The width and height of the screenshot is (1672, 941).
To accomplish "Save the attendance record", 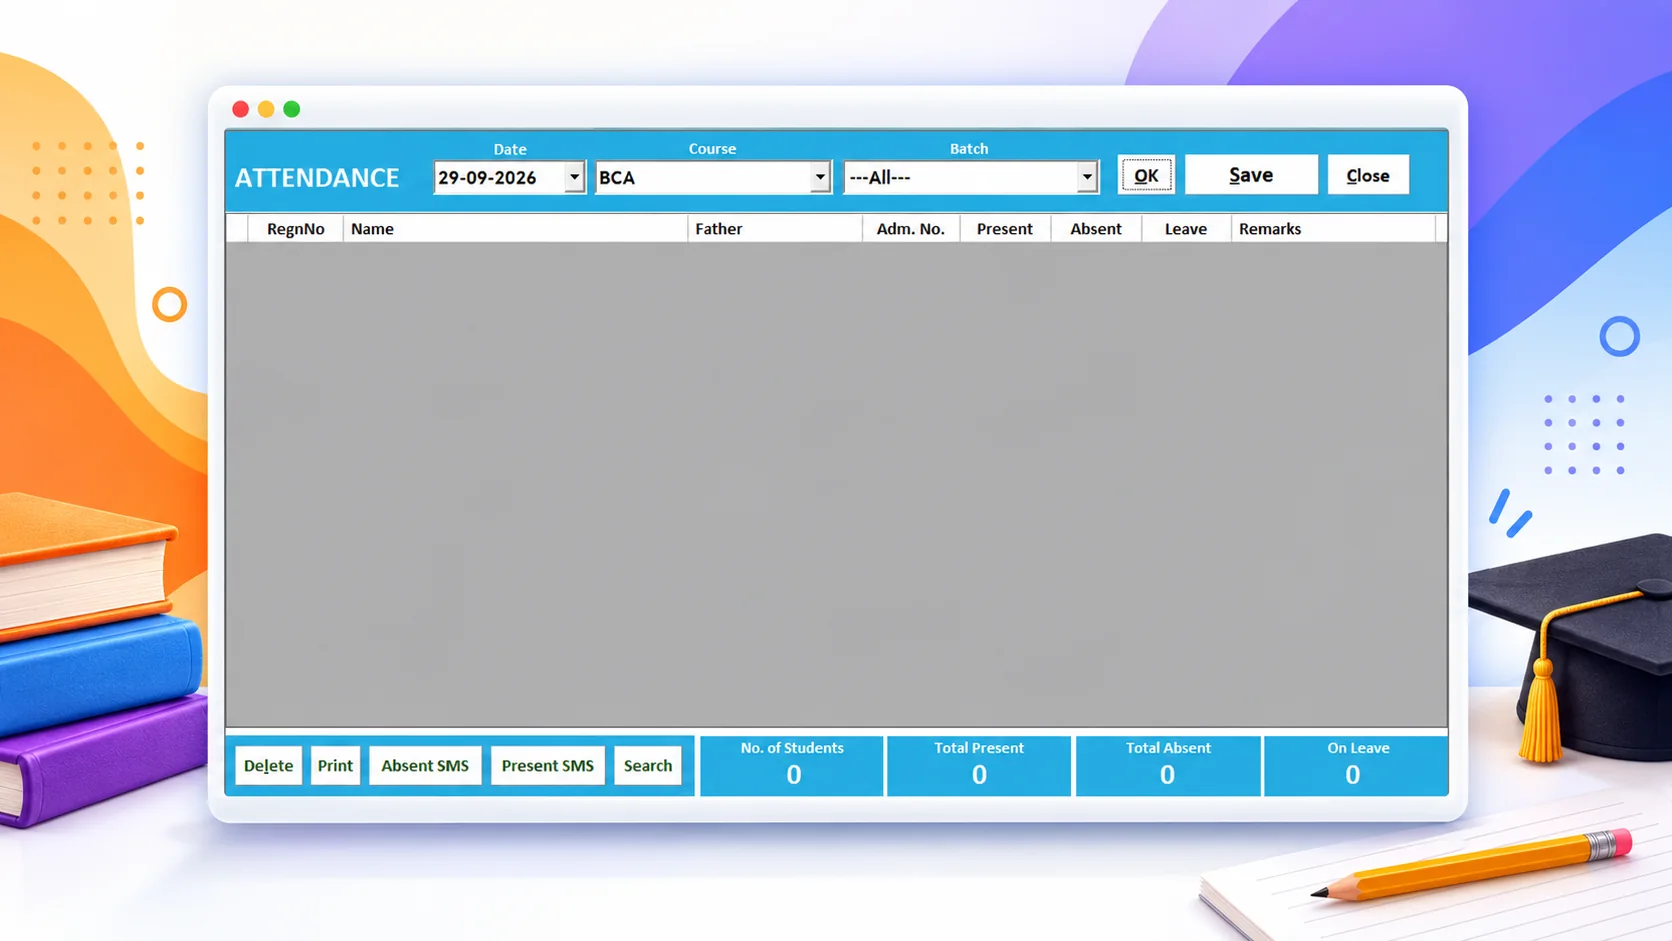I will pyautogui.click(x=1251, y=175).
